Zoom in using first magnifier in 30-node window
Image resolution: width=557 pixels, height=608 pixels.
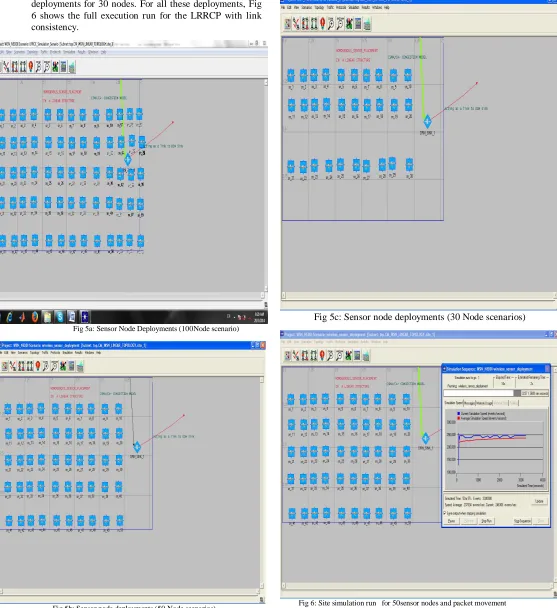pos(331,24)
